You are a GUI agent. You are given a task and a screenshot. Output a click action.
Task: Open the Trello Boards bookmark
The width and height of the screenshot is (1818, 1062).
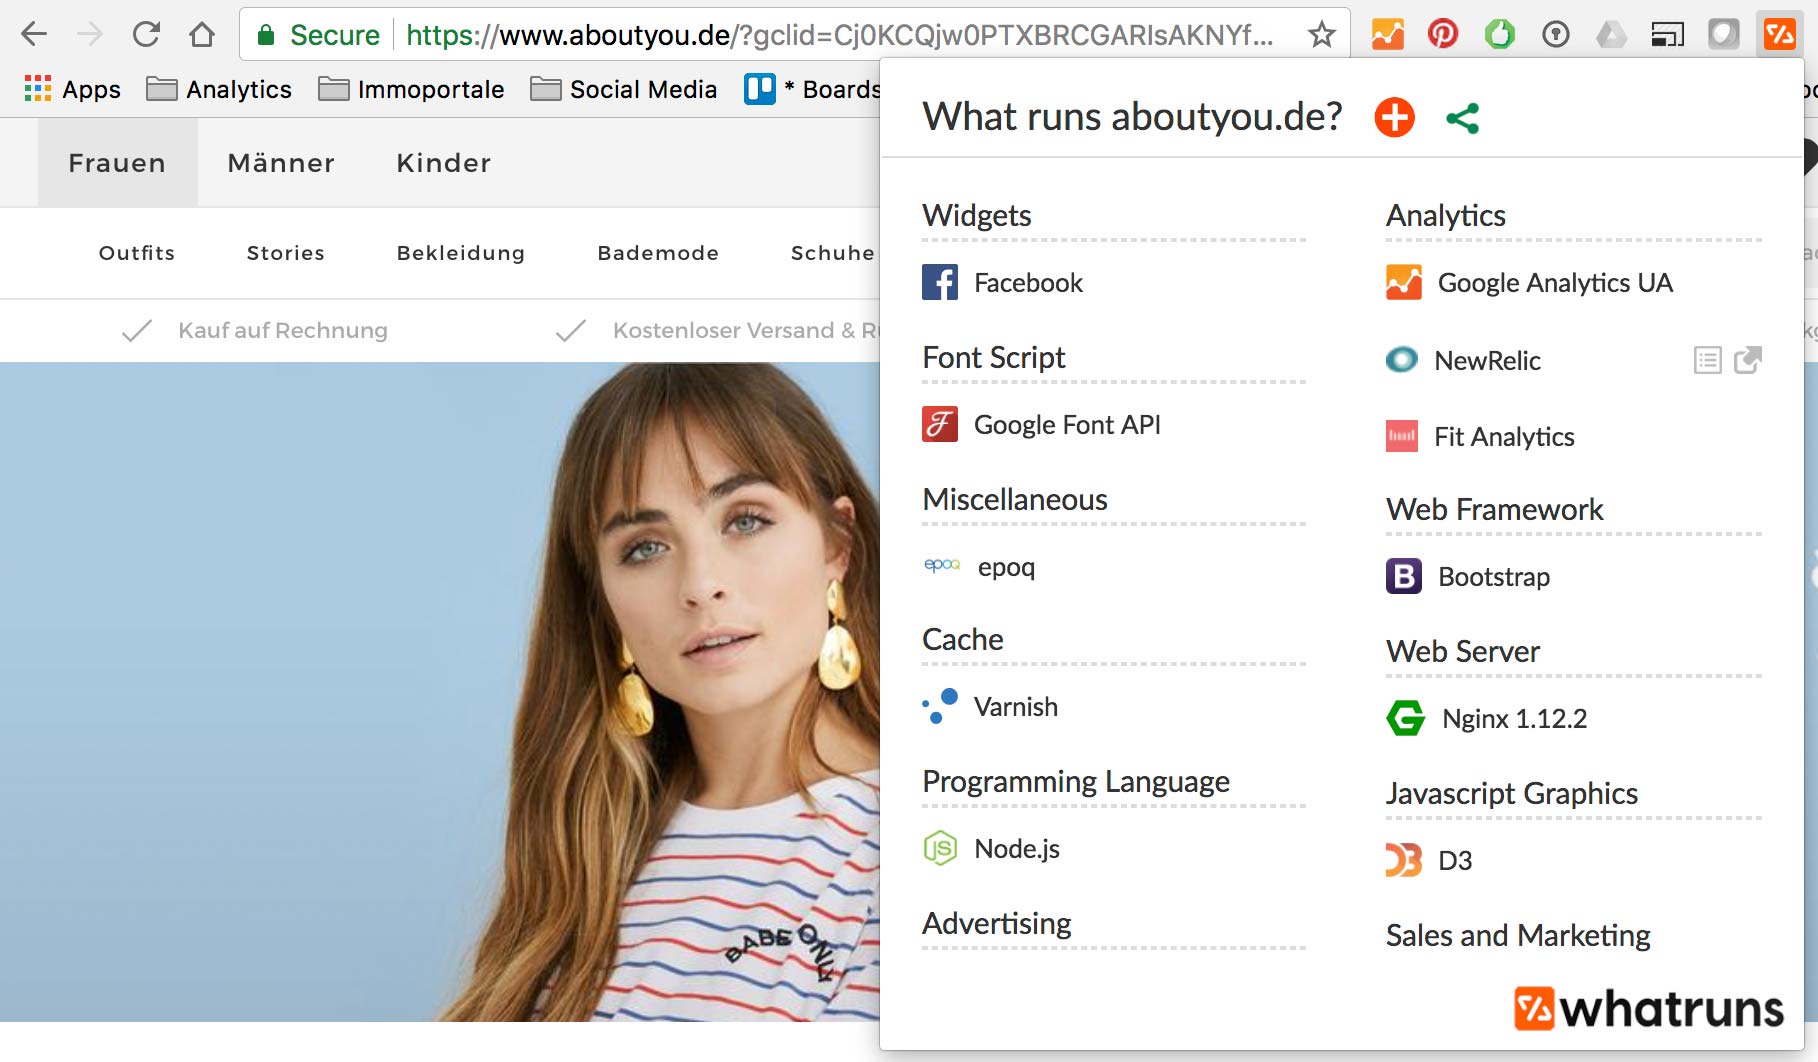click(812, 89)
